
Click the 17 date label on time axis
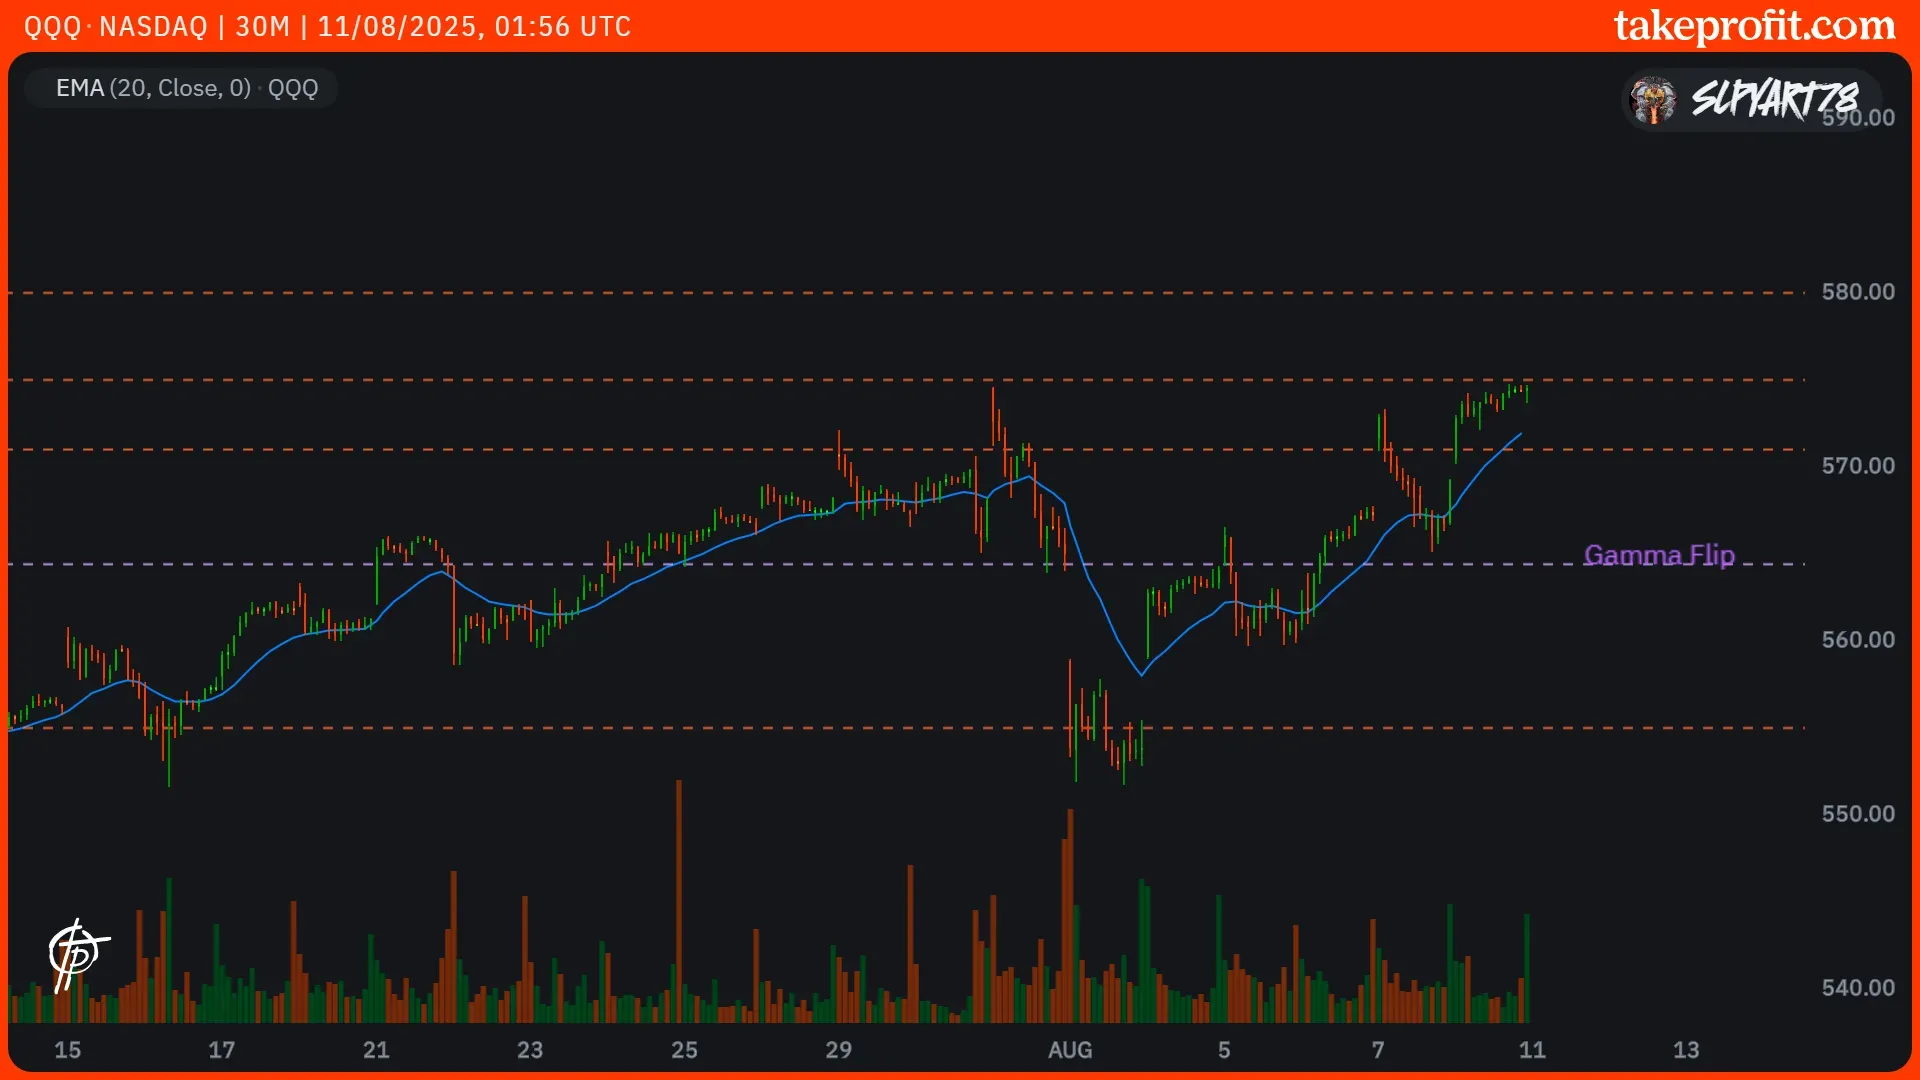coord(221,1050)
